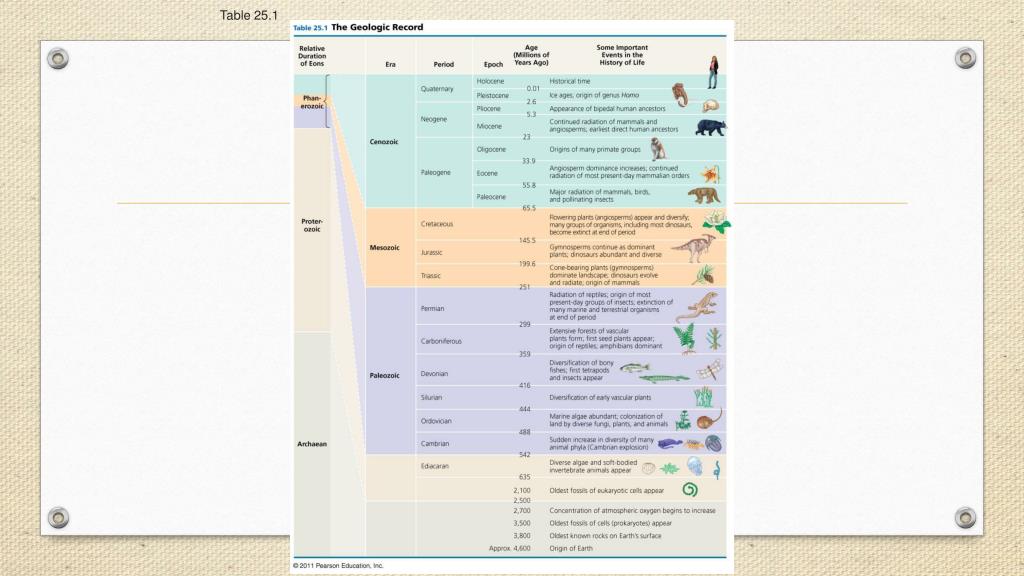Click the 'Epoch' column header
1024x576 pixels.
click(493, 64)
